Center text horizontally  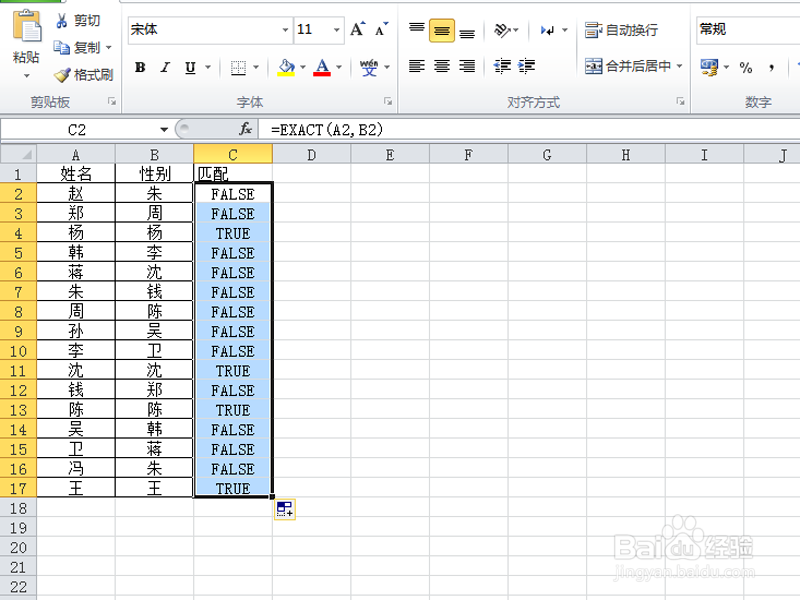click(x=442, y=66)
